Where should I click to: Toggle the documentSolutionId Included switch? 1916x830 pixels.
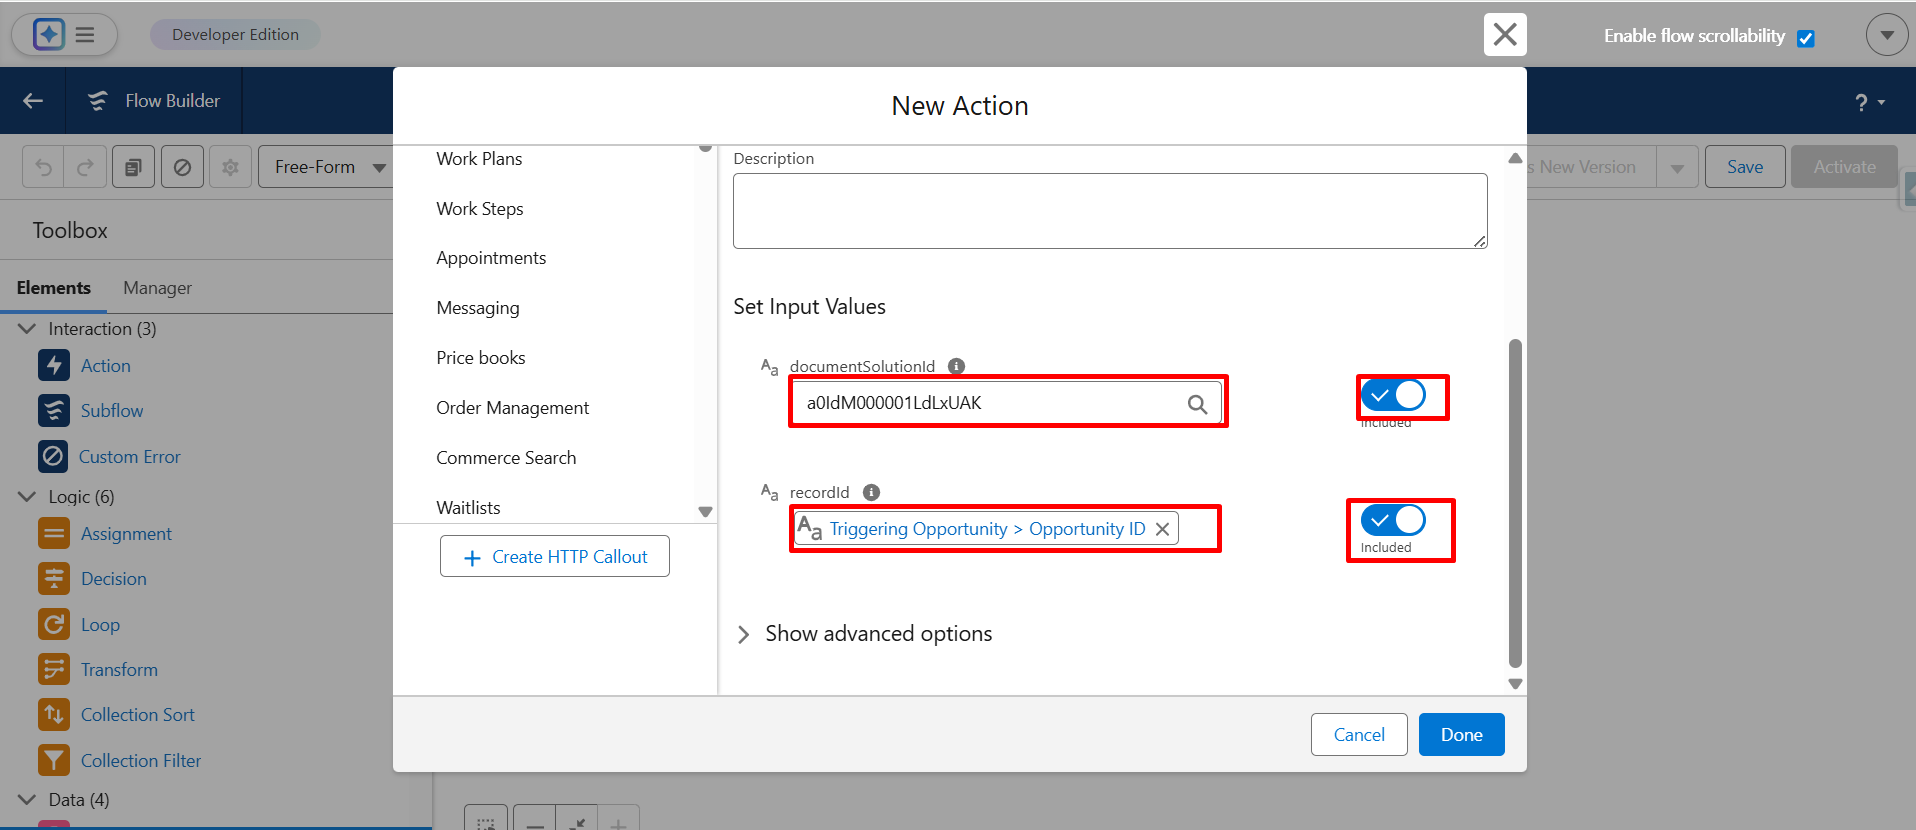(1393, 396)
